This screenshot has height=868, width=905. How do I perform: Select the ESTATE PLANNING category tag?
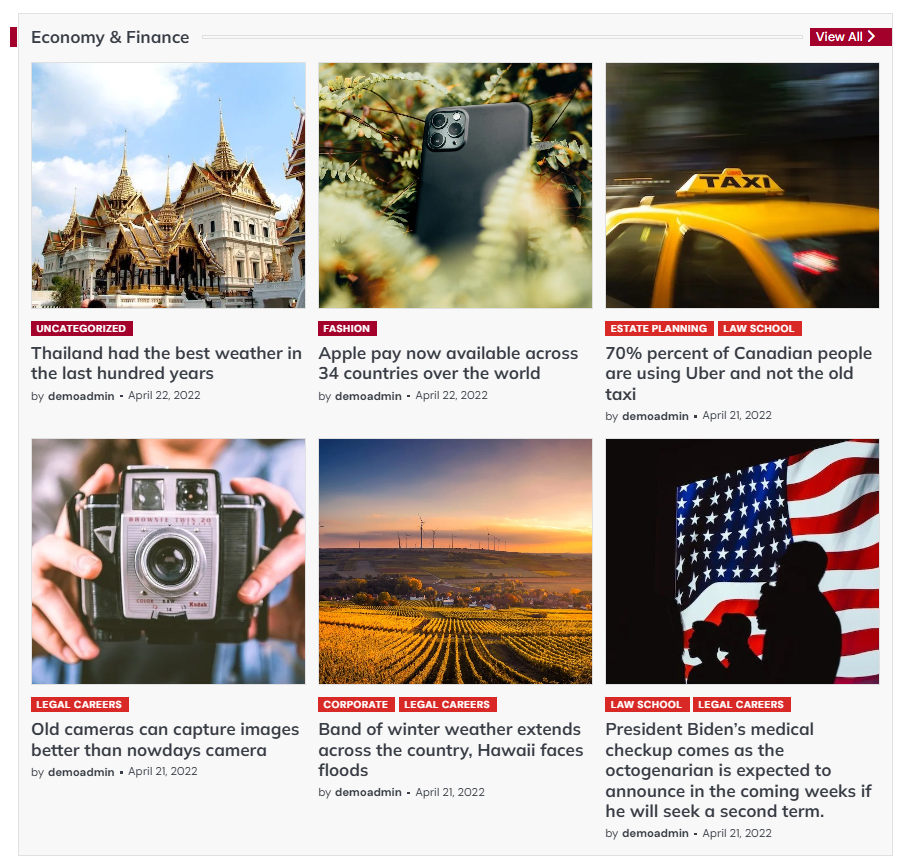pos(659,328)
